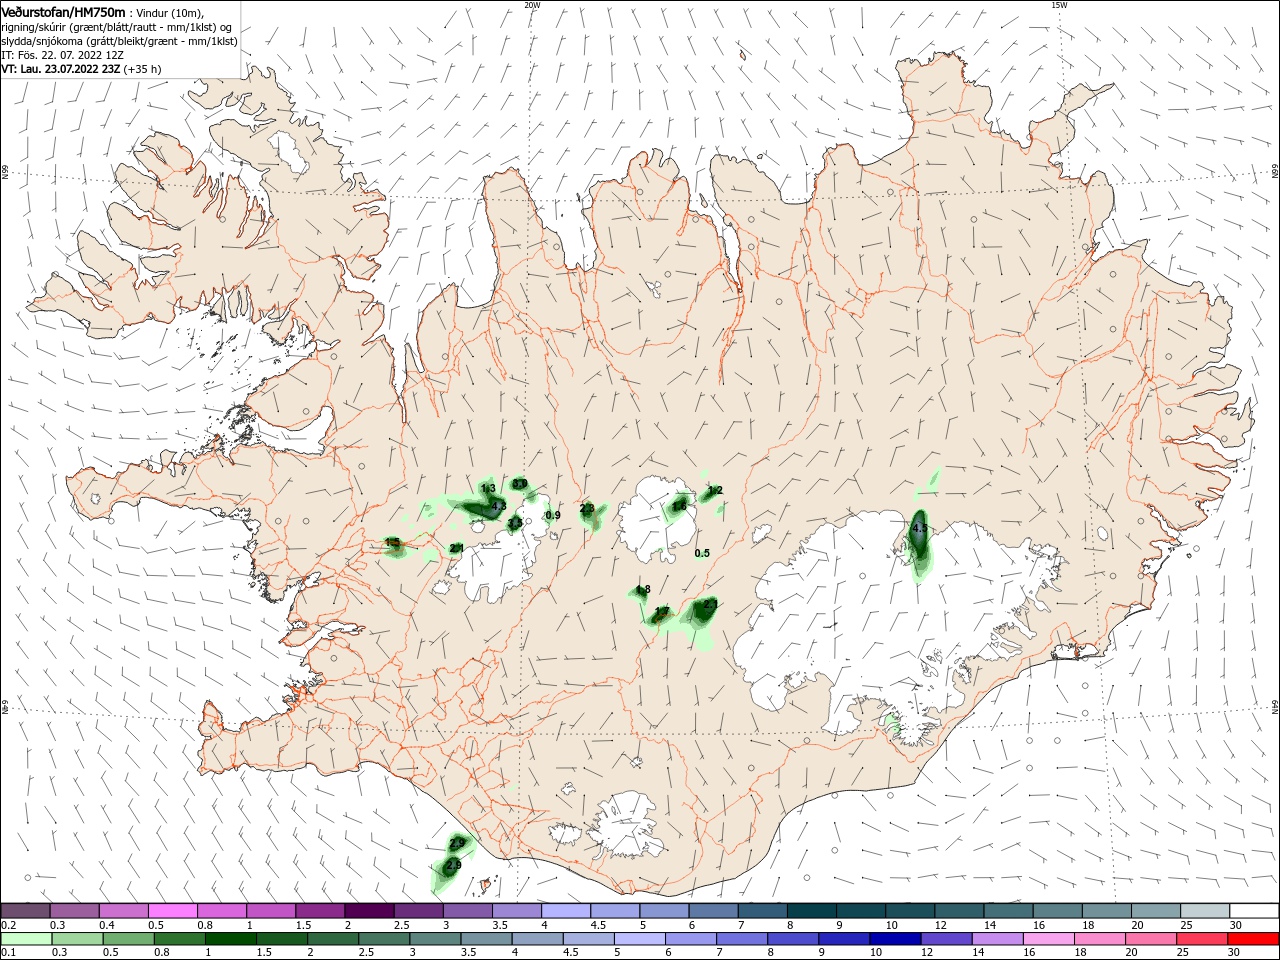This screenshot has height=960, width=1280.
Task: Click the 20W longitude label at top
Action: tap(532, 5)
